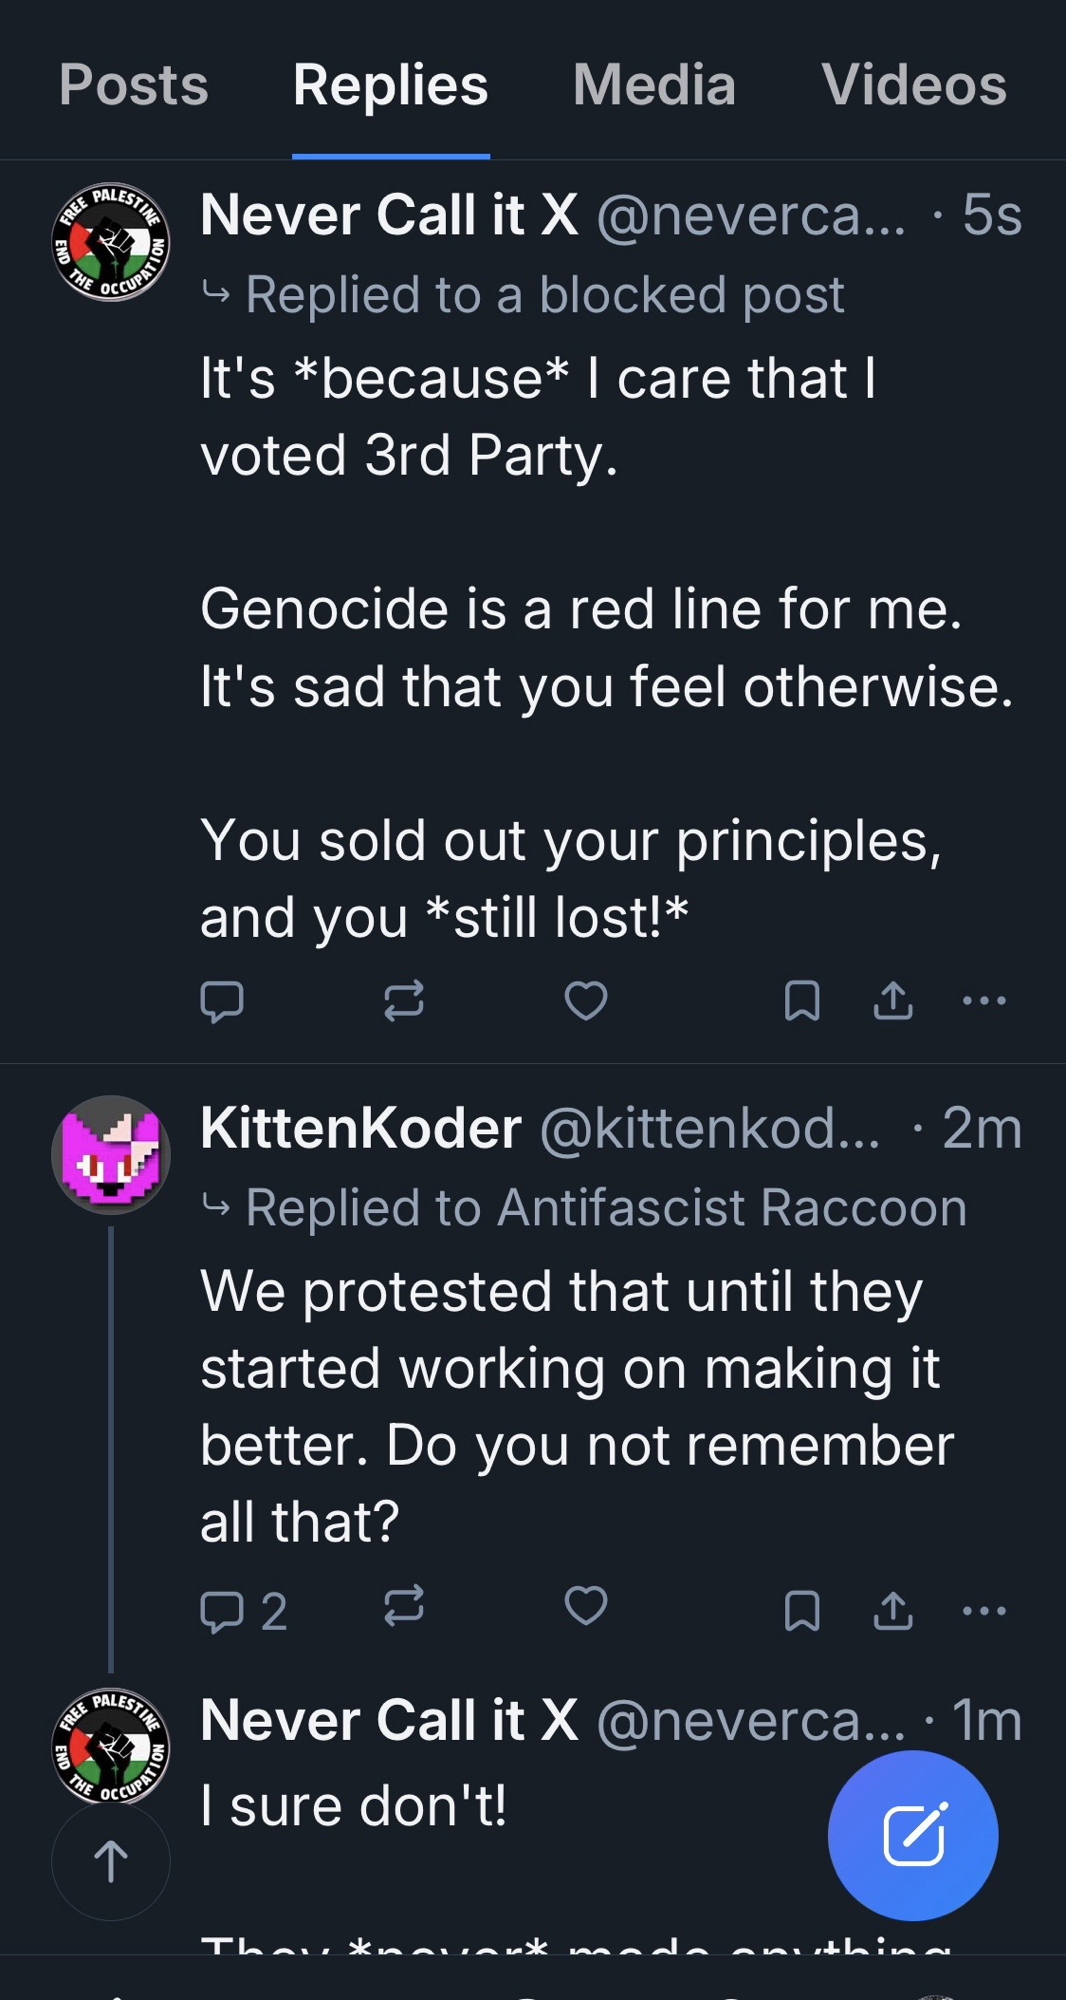Open the Media tab
This screenshot has height=2000, width=1066.
click(654, 85)
